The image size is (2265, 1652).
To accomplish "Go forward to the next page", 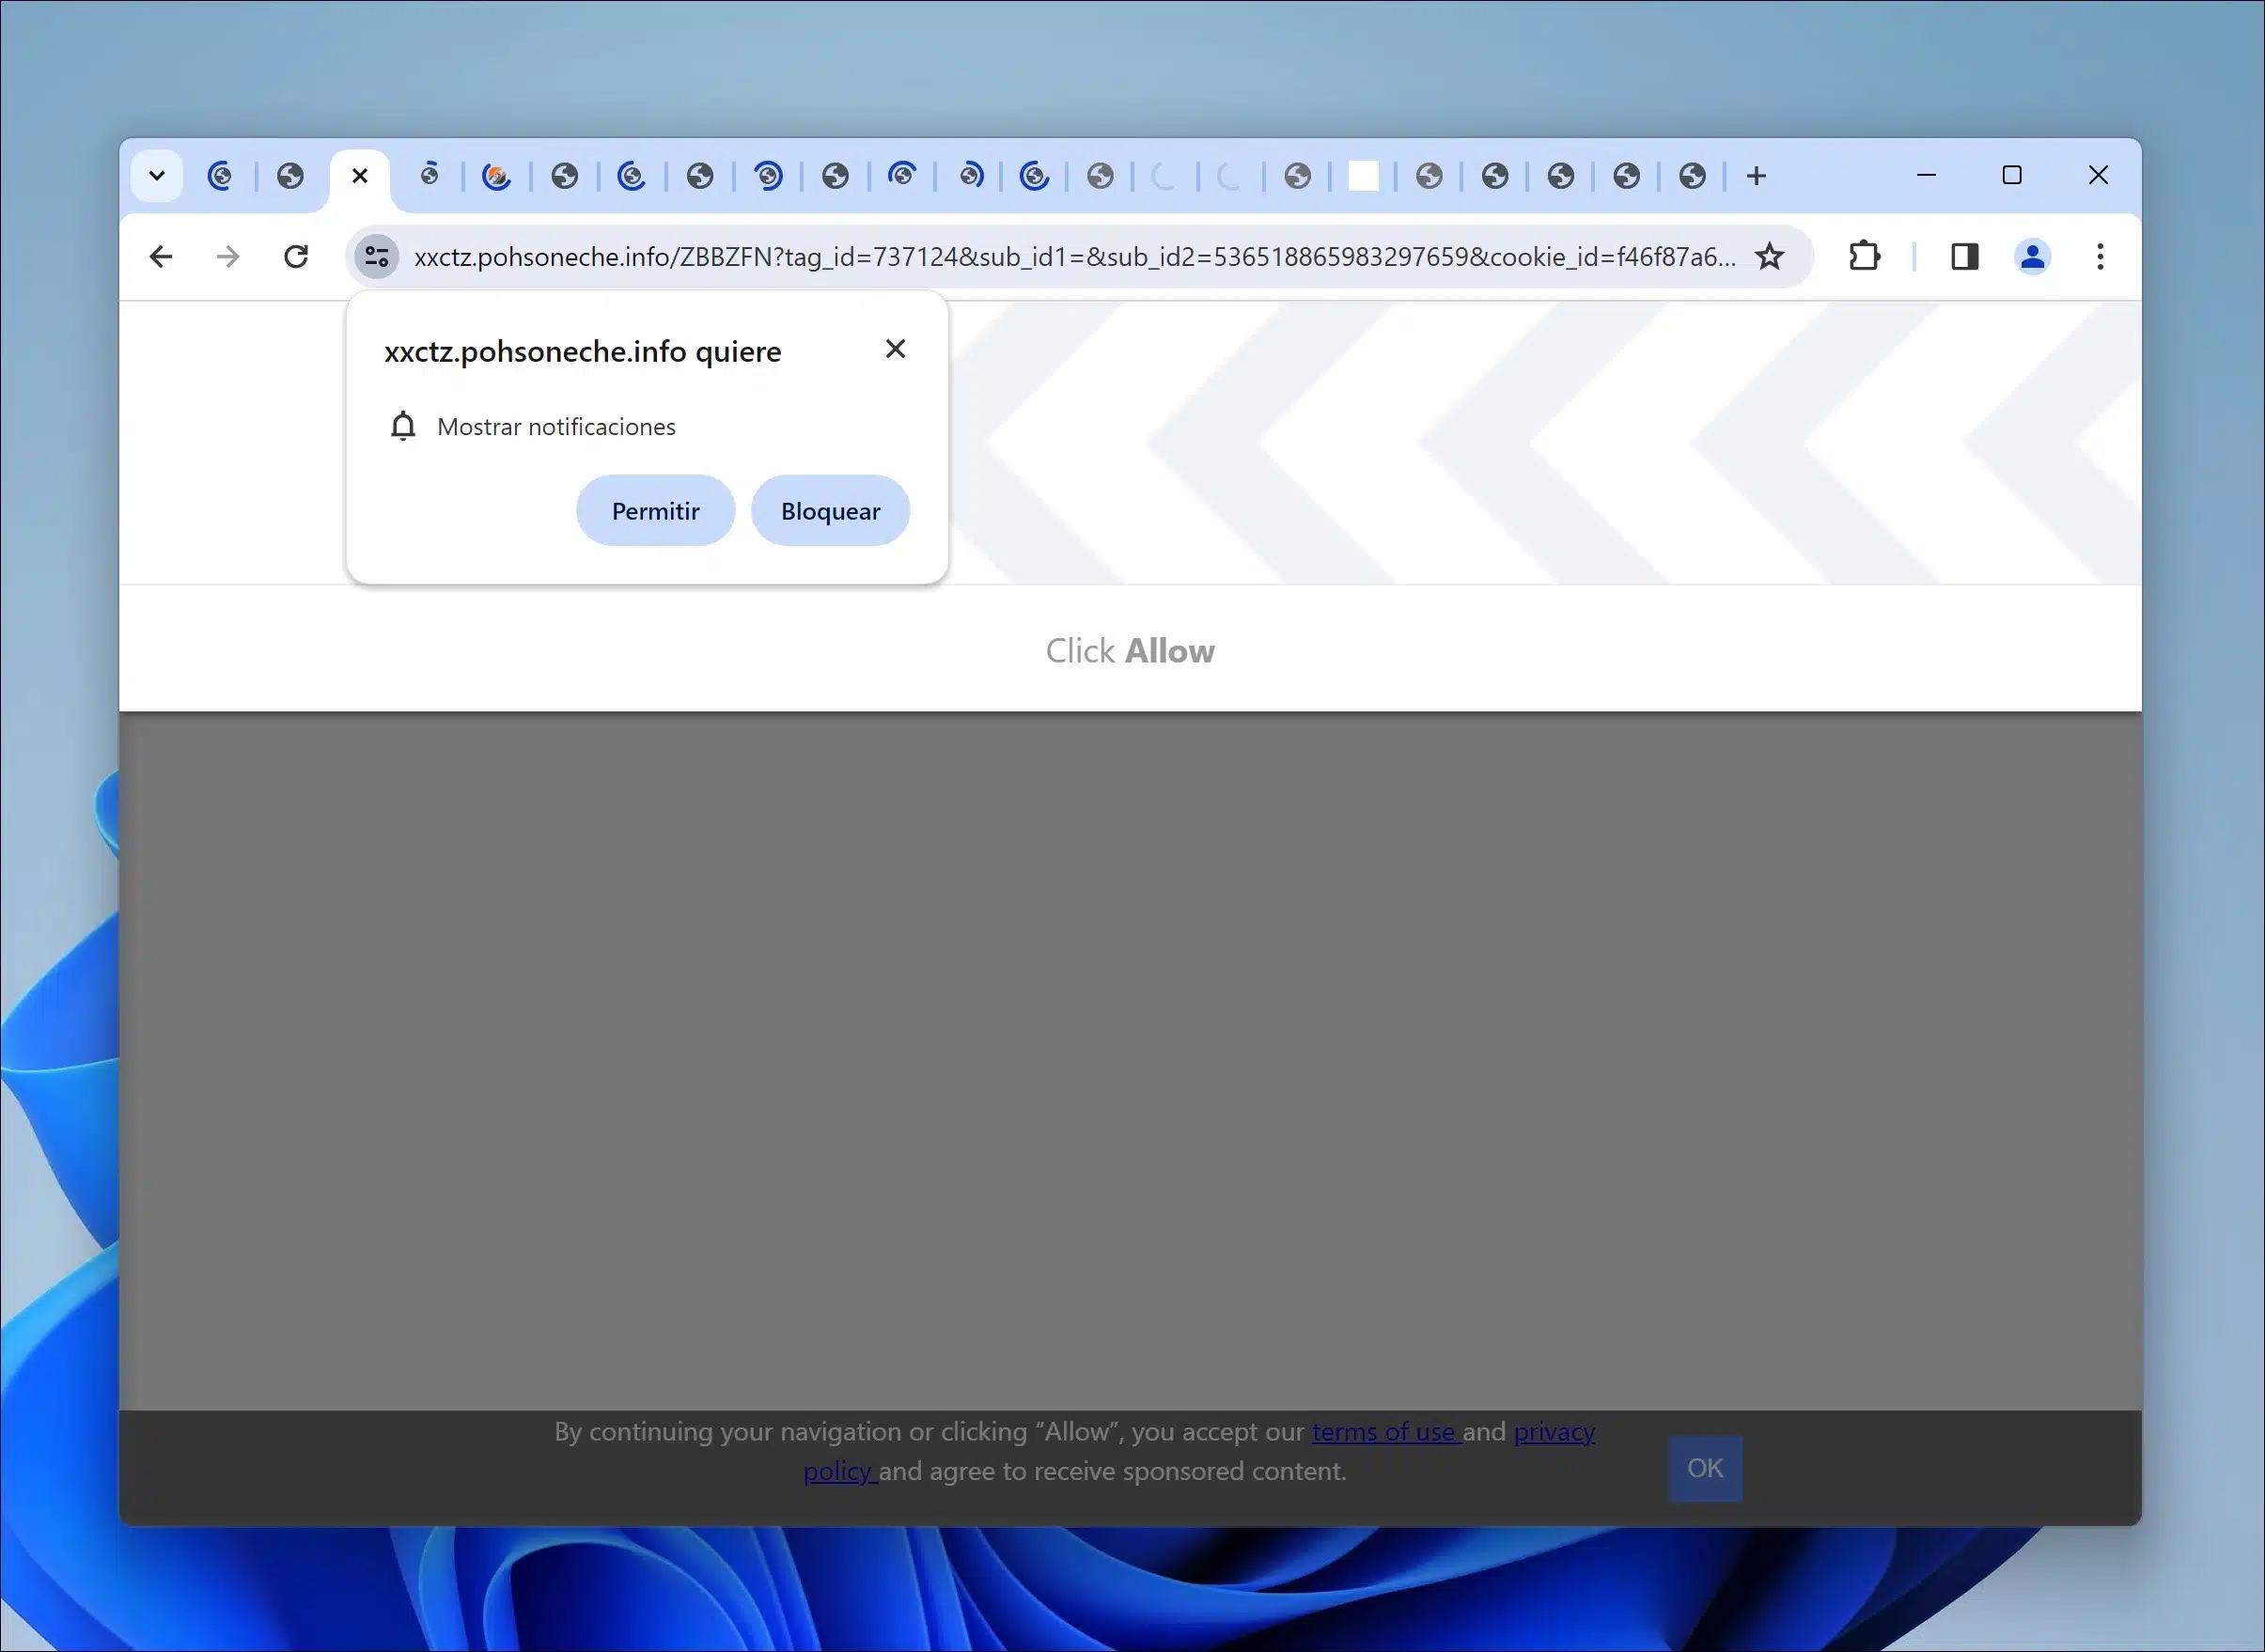I will click(228, 257).
